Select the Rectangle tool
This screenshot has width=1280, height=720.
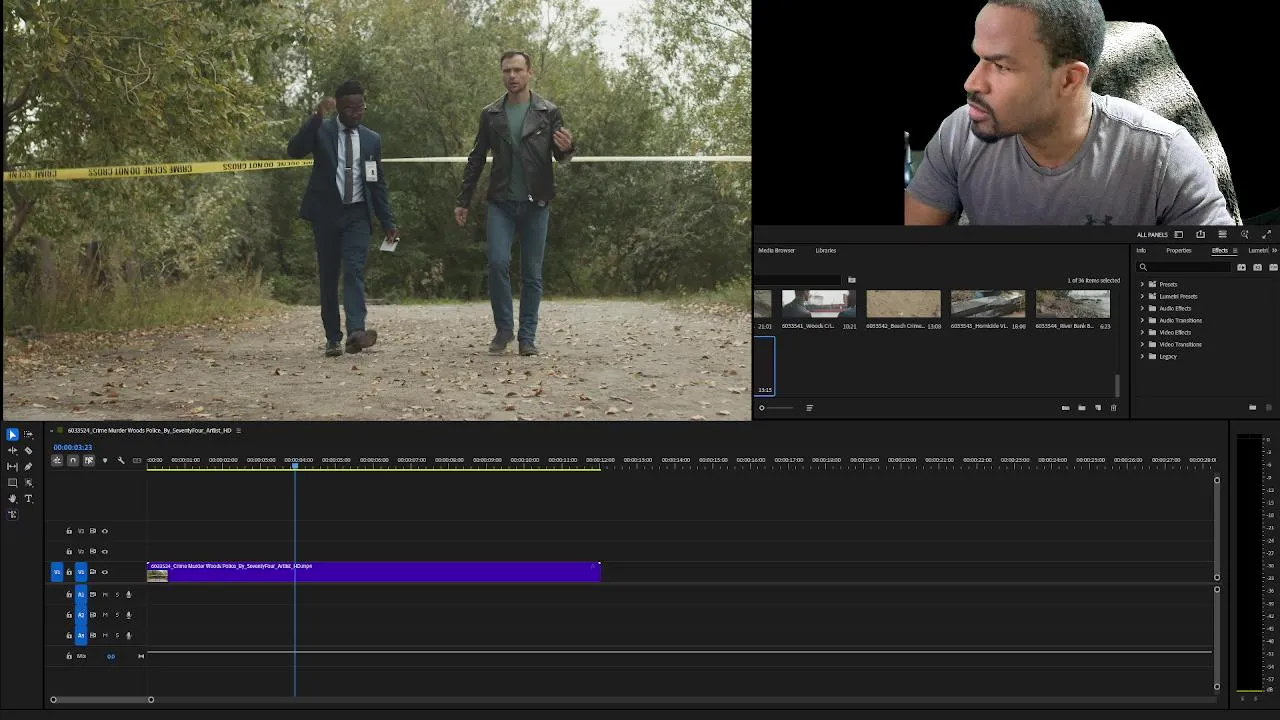[12, 482]
